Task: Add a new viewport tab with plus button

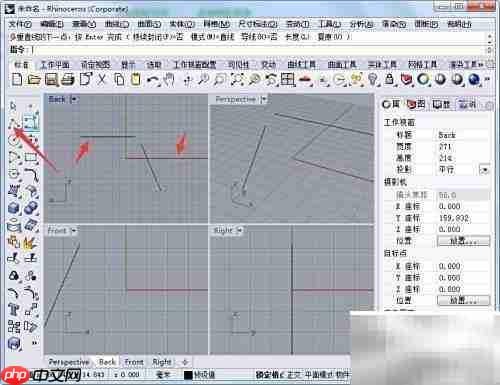Action: [x=185, y=362]
